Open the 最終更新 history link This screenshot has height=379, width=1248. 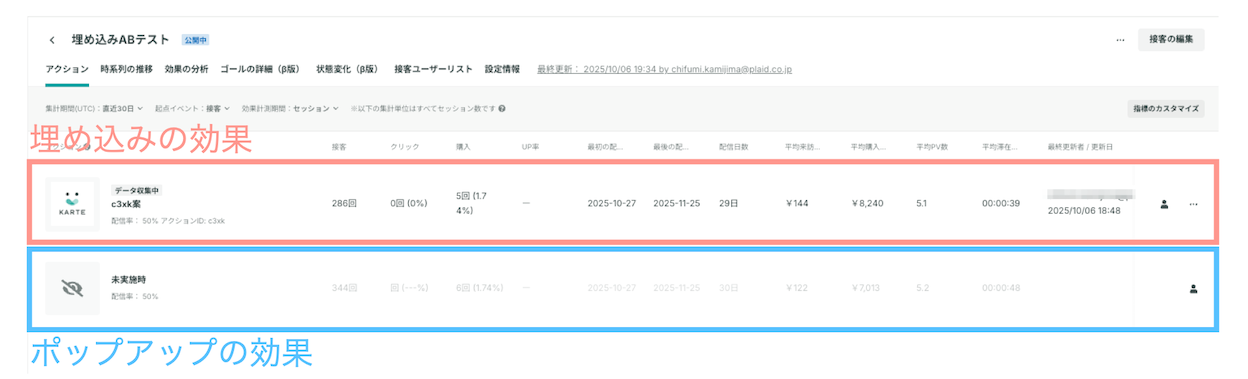(665, 69)
